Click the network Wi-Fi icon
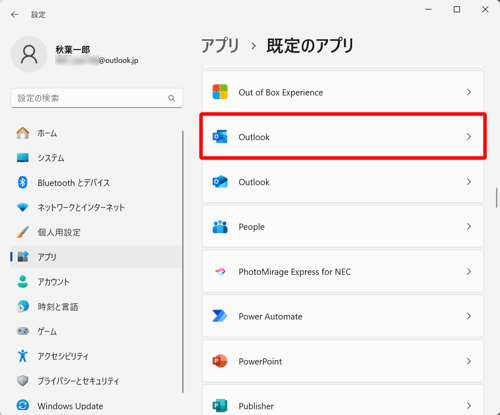500x415 pixels. [23, 207]
